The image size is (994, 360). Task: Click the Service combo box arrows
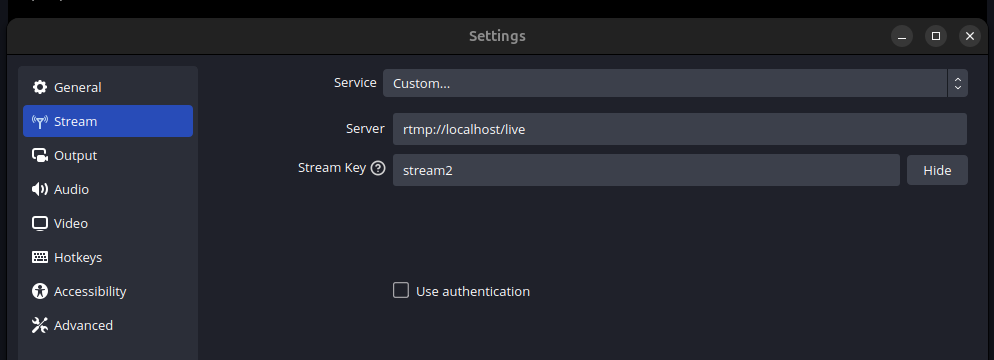(958, 83)
